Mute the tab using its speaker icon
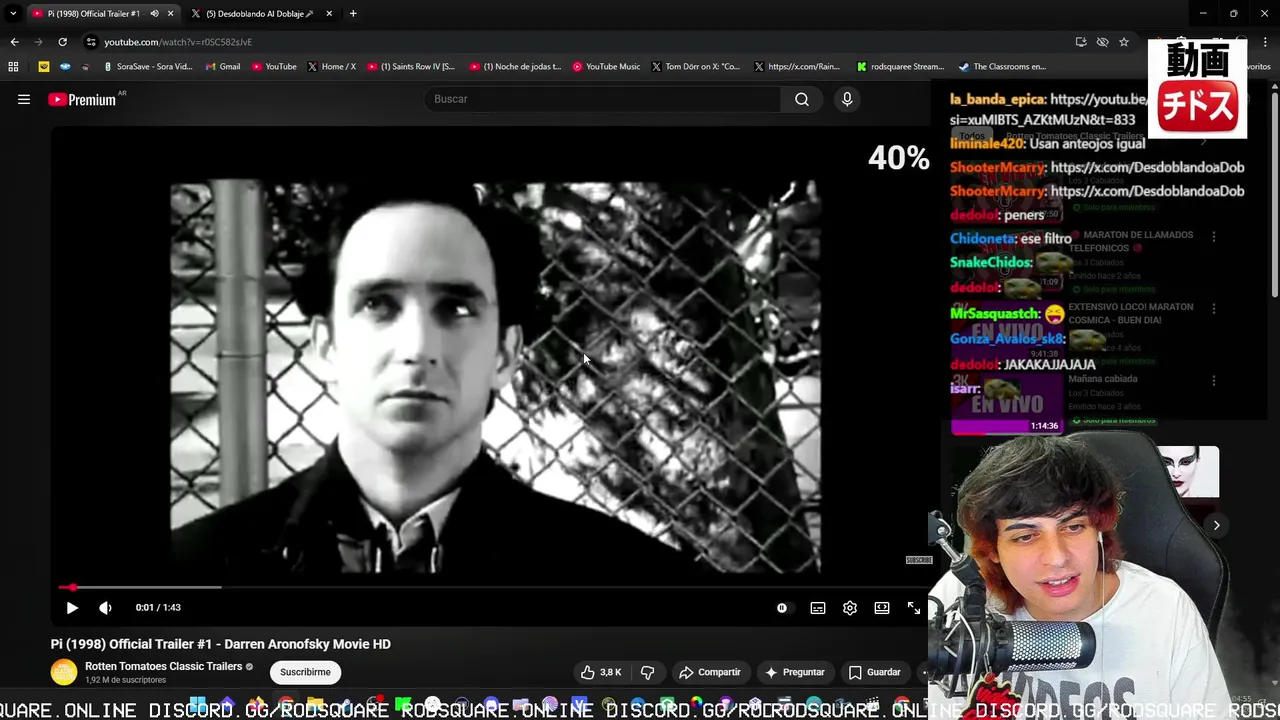 pos(154,13)
